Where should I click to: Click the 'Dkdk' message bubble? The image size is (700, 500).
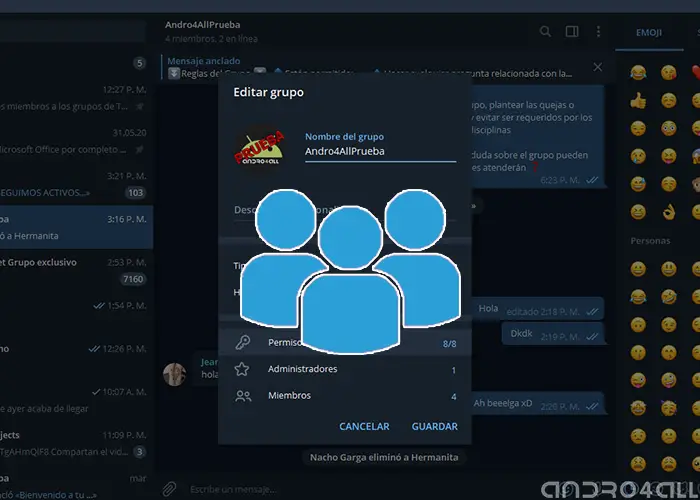tap(553, 334)
